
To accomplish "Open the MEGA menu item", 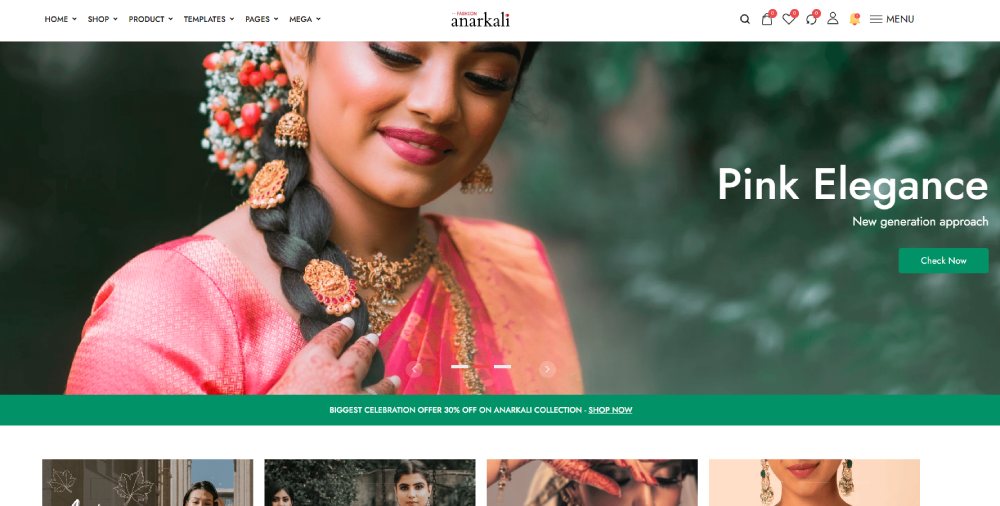I will point(305,19).
